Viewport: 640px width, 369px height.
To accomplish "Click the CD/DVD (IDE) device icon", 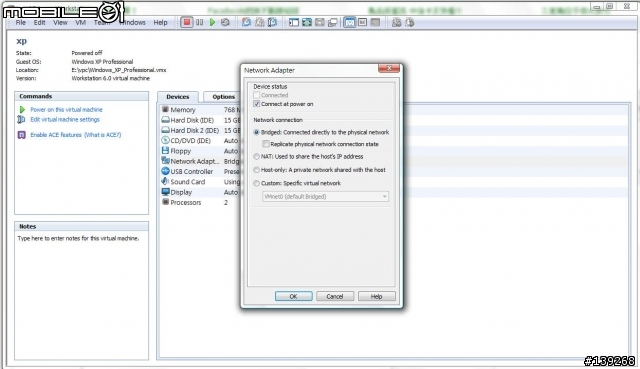I will click(x=165, y=140).
